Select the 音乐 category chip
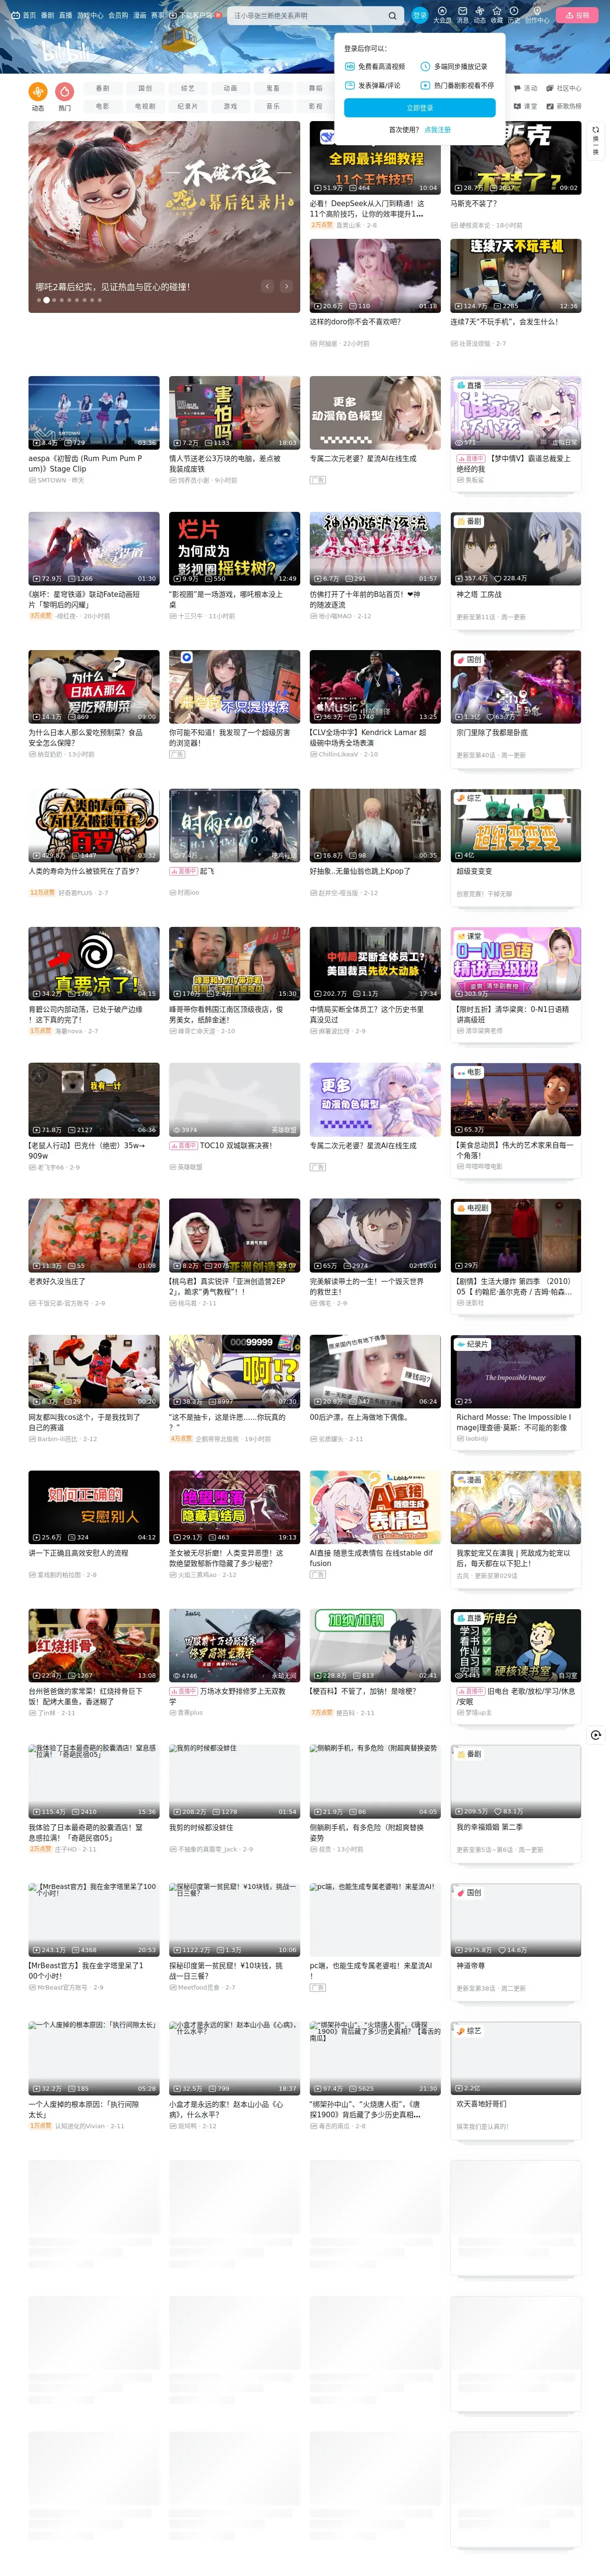This screenshot has width=610, height=2576. coord(273,106)
